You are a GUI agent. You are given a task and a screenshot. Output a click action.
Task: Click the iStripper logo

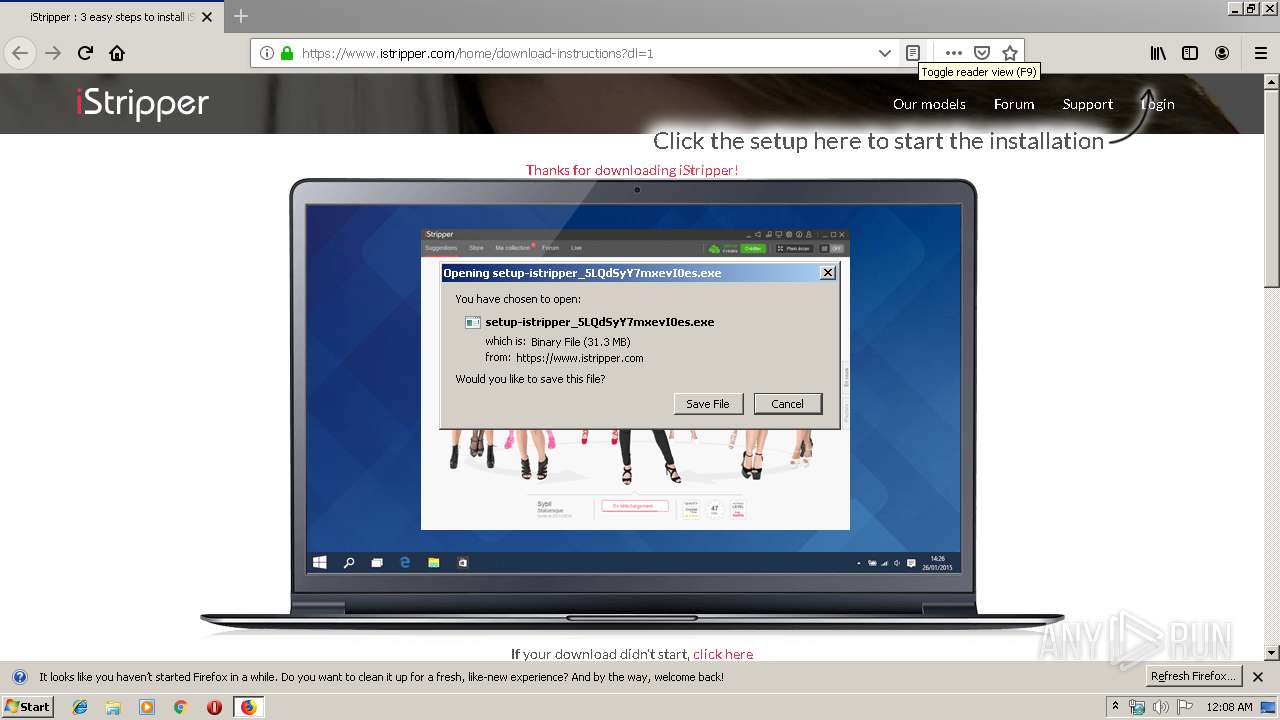[142, 103]
